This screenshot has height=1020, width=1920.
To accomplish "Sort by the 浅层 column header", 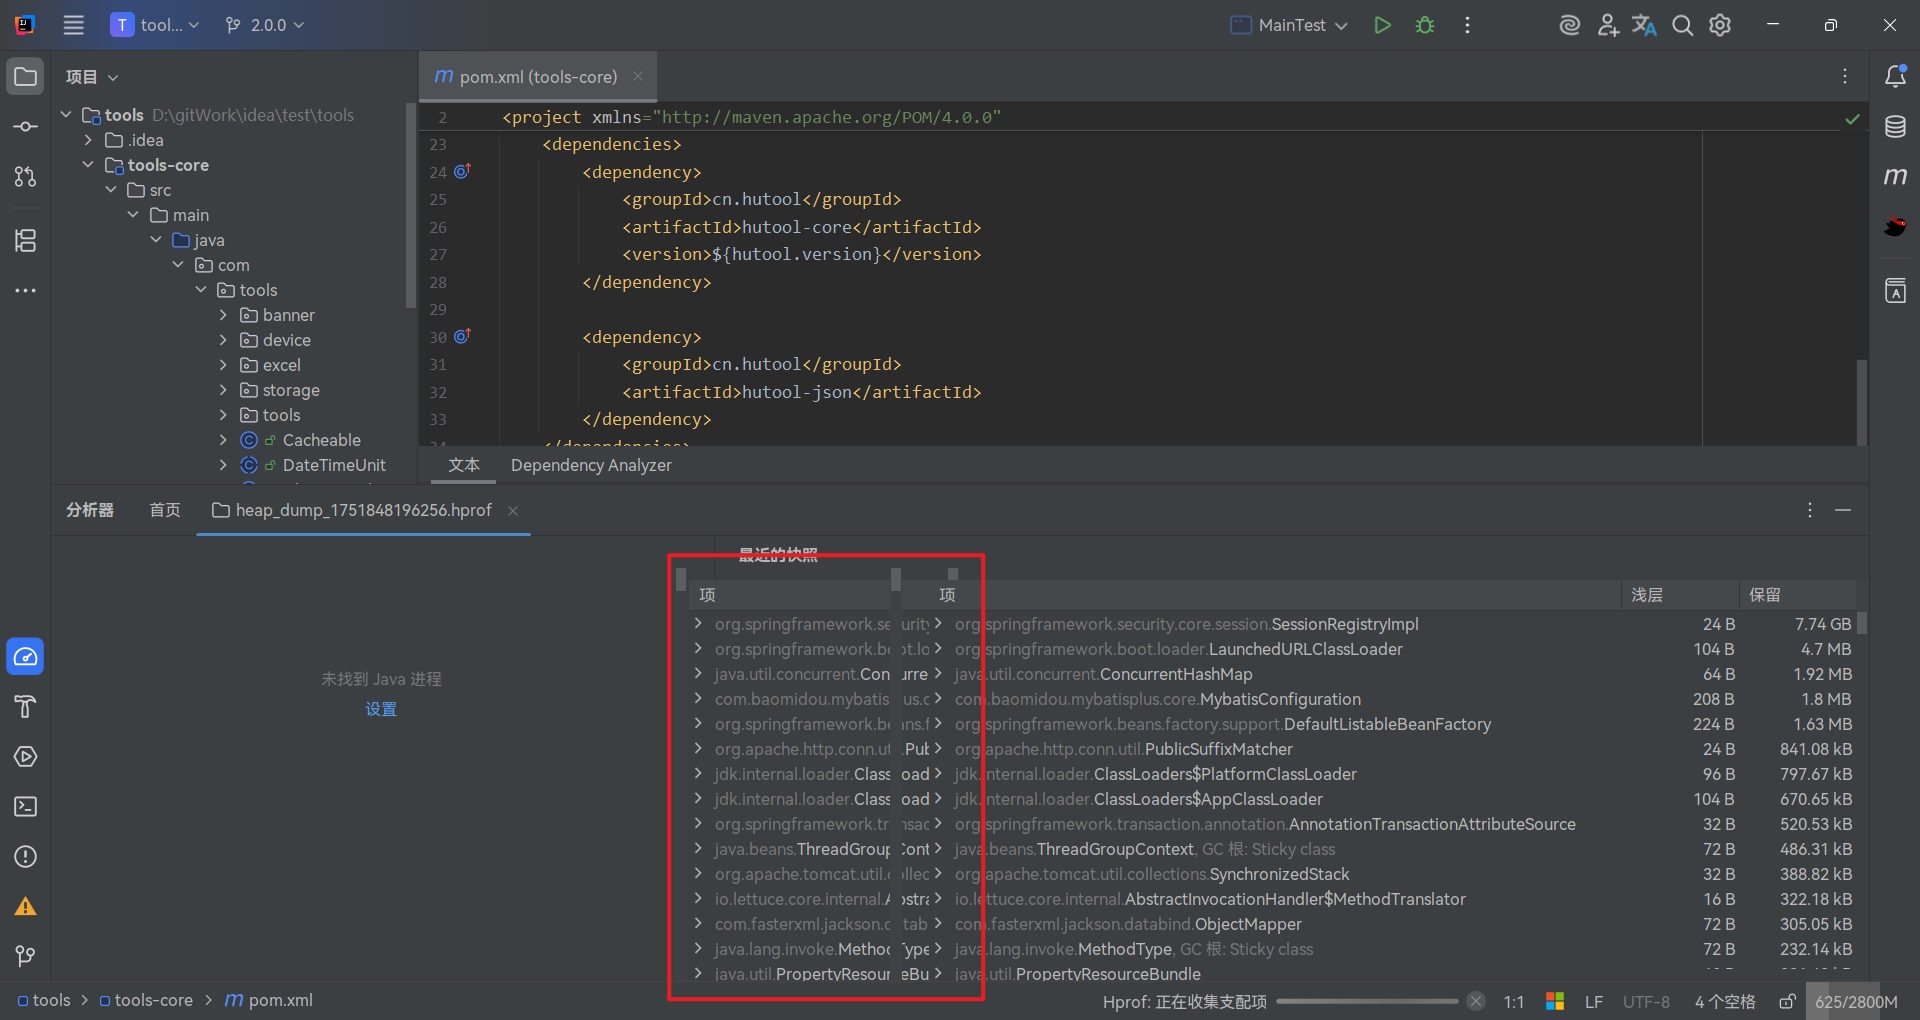I will click(x=1680, y=595).
